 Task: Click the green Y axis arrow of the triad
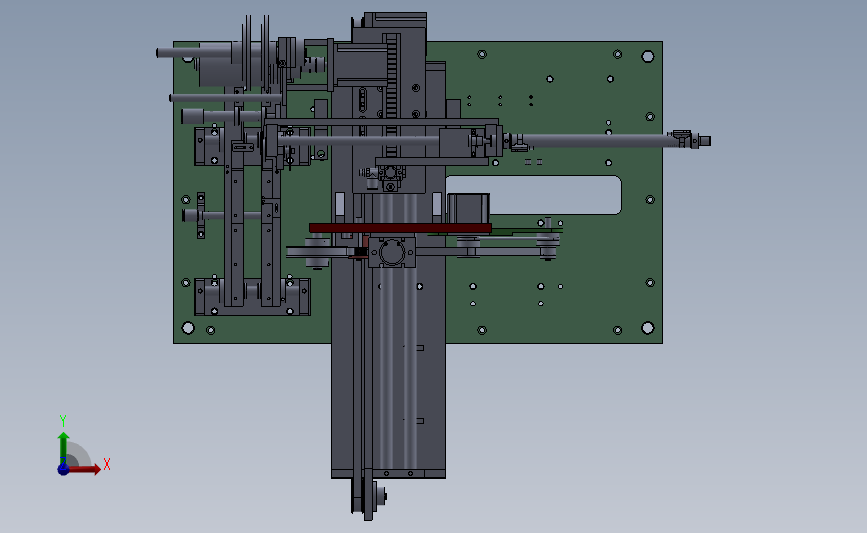click(64, 448)
